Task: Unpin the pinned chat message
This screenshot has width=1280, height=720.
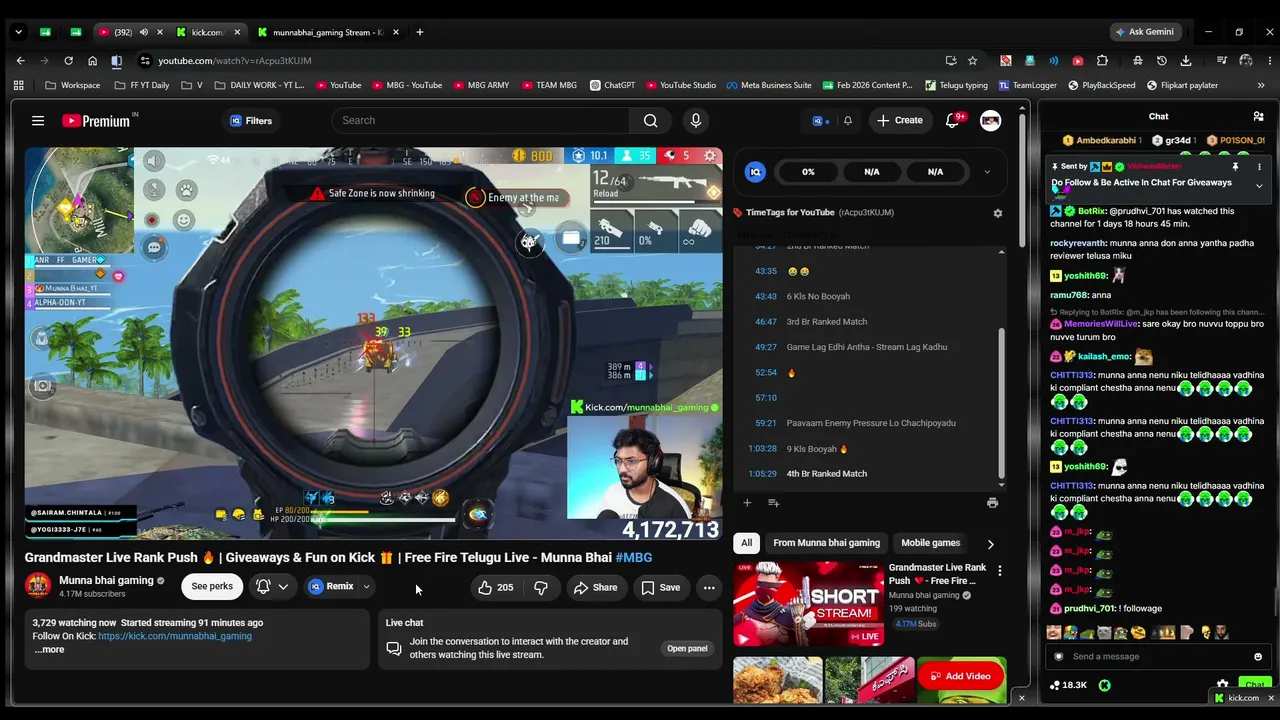Action: coord(1235,167)
